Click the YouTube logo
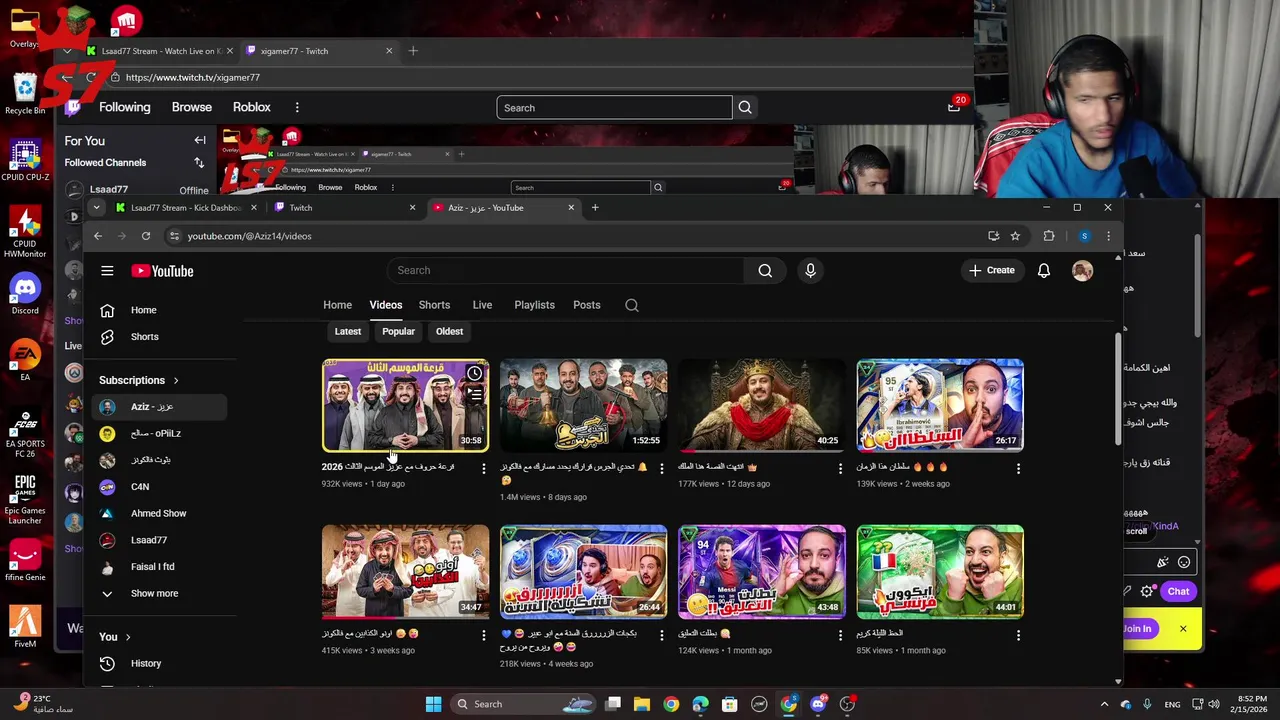This screenshot has width=1280, height=720. (162, 271)
